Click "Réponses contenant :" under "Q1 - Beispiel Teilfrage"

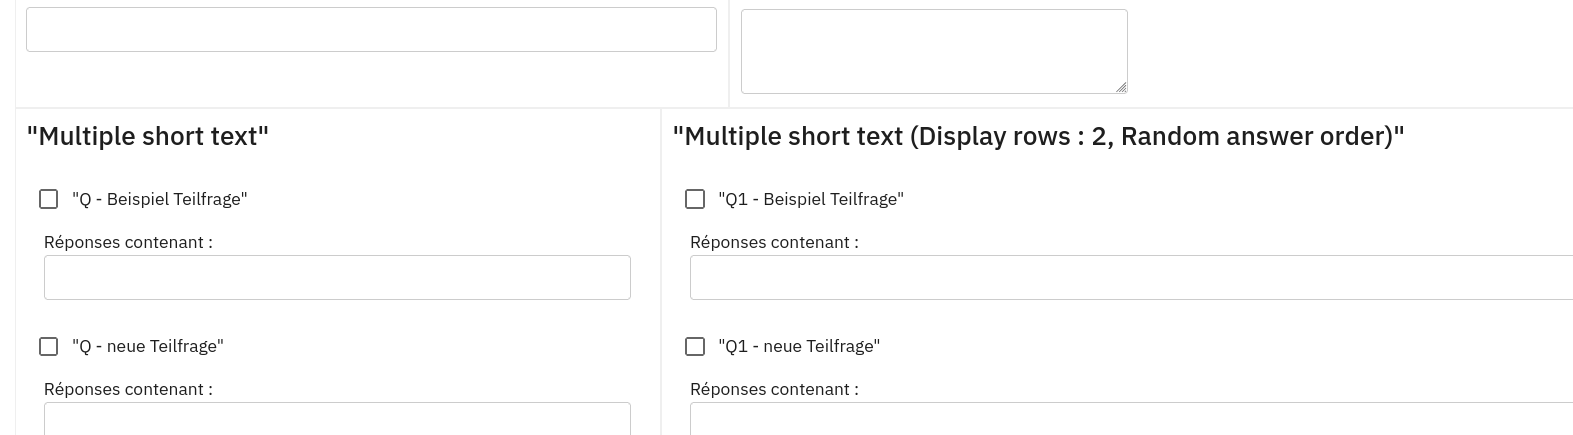click(774, 242)
